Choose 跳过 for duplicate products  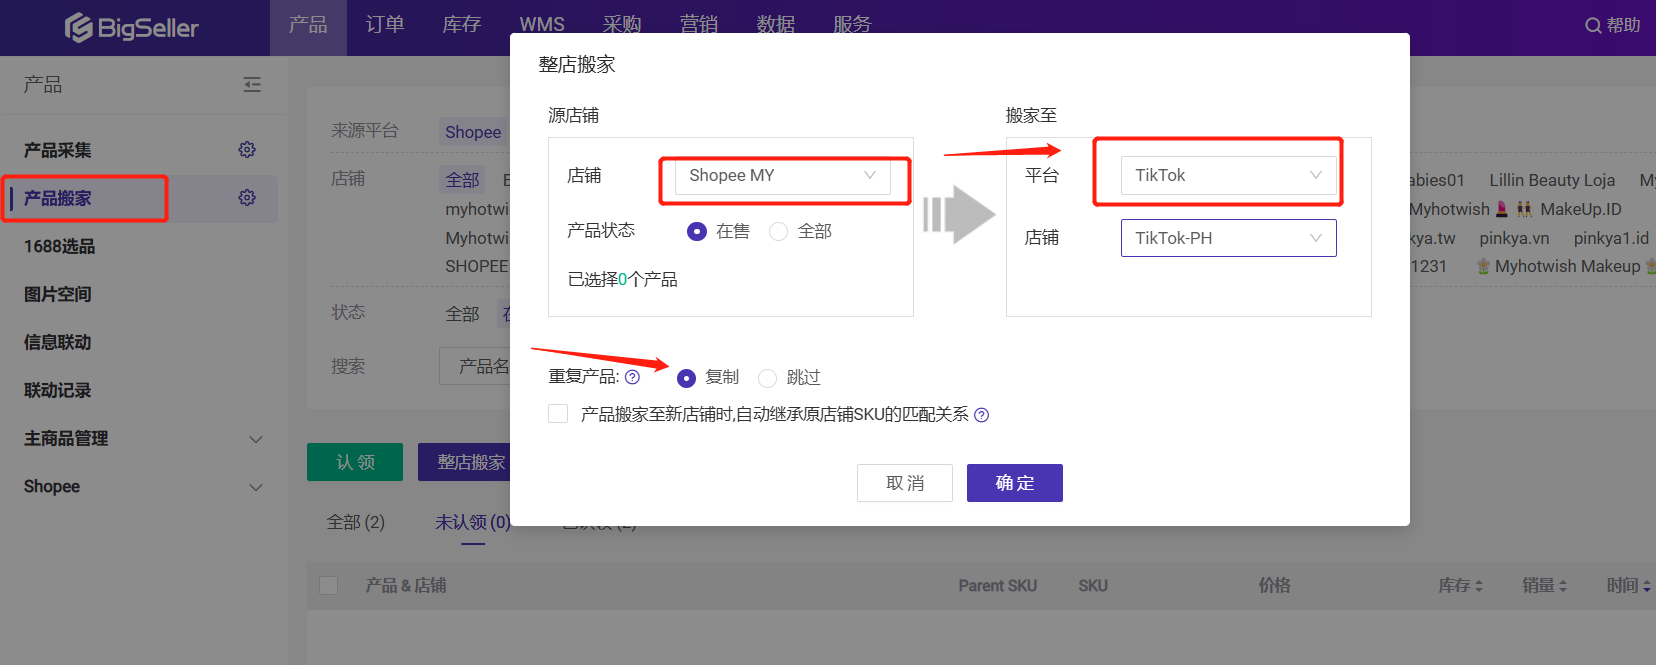[x=768, y=378]
